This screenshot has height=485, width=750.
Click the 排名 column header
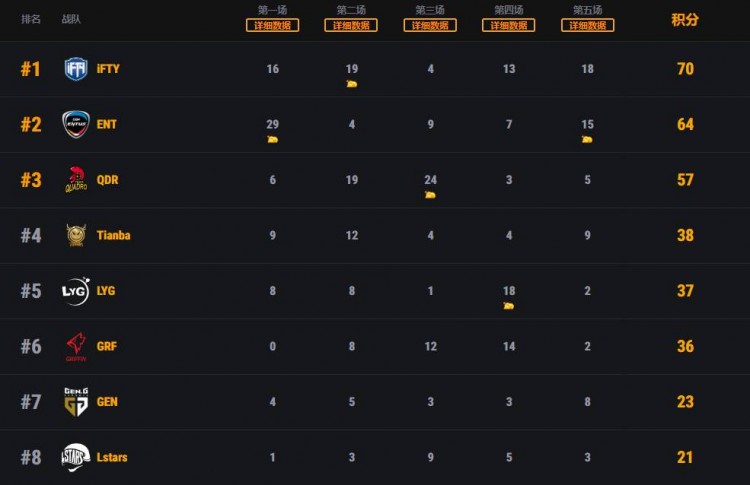pos(31,19)
